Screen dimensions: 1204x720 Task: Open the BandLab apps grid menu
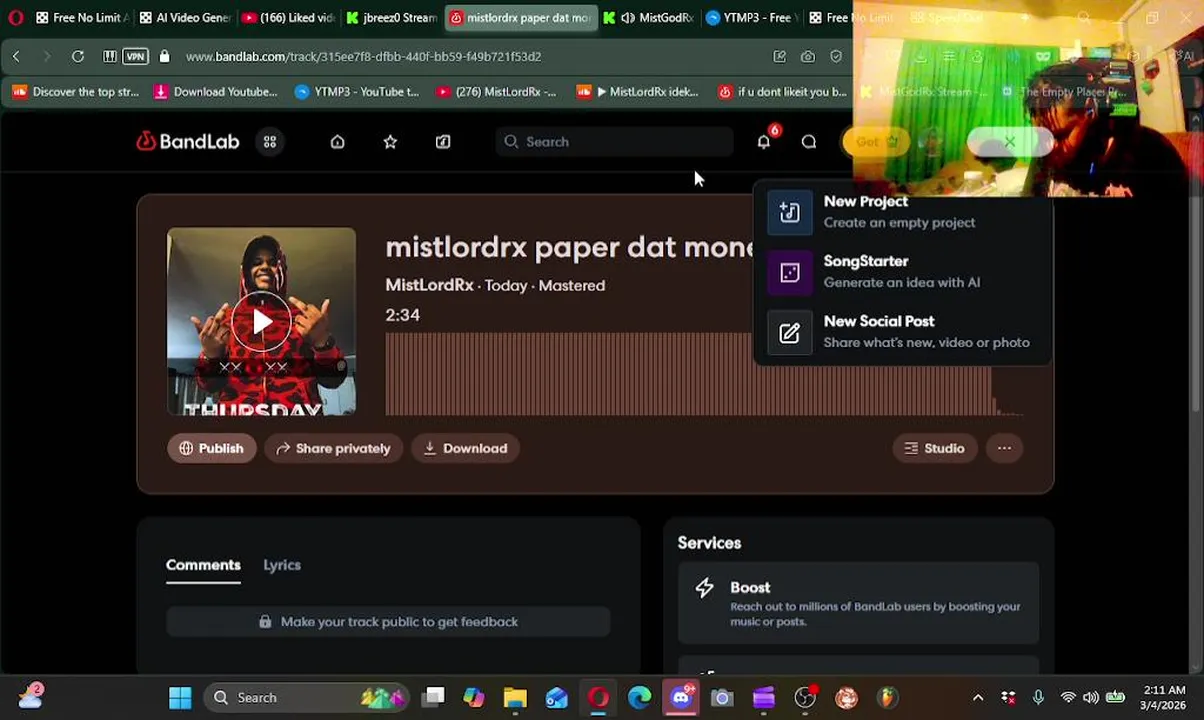(x=270, y=142)
